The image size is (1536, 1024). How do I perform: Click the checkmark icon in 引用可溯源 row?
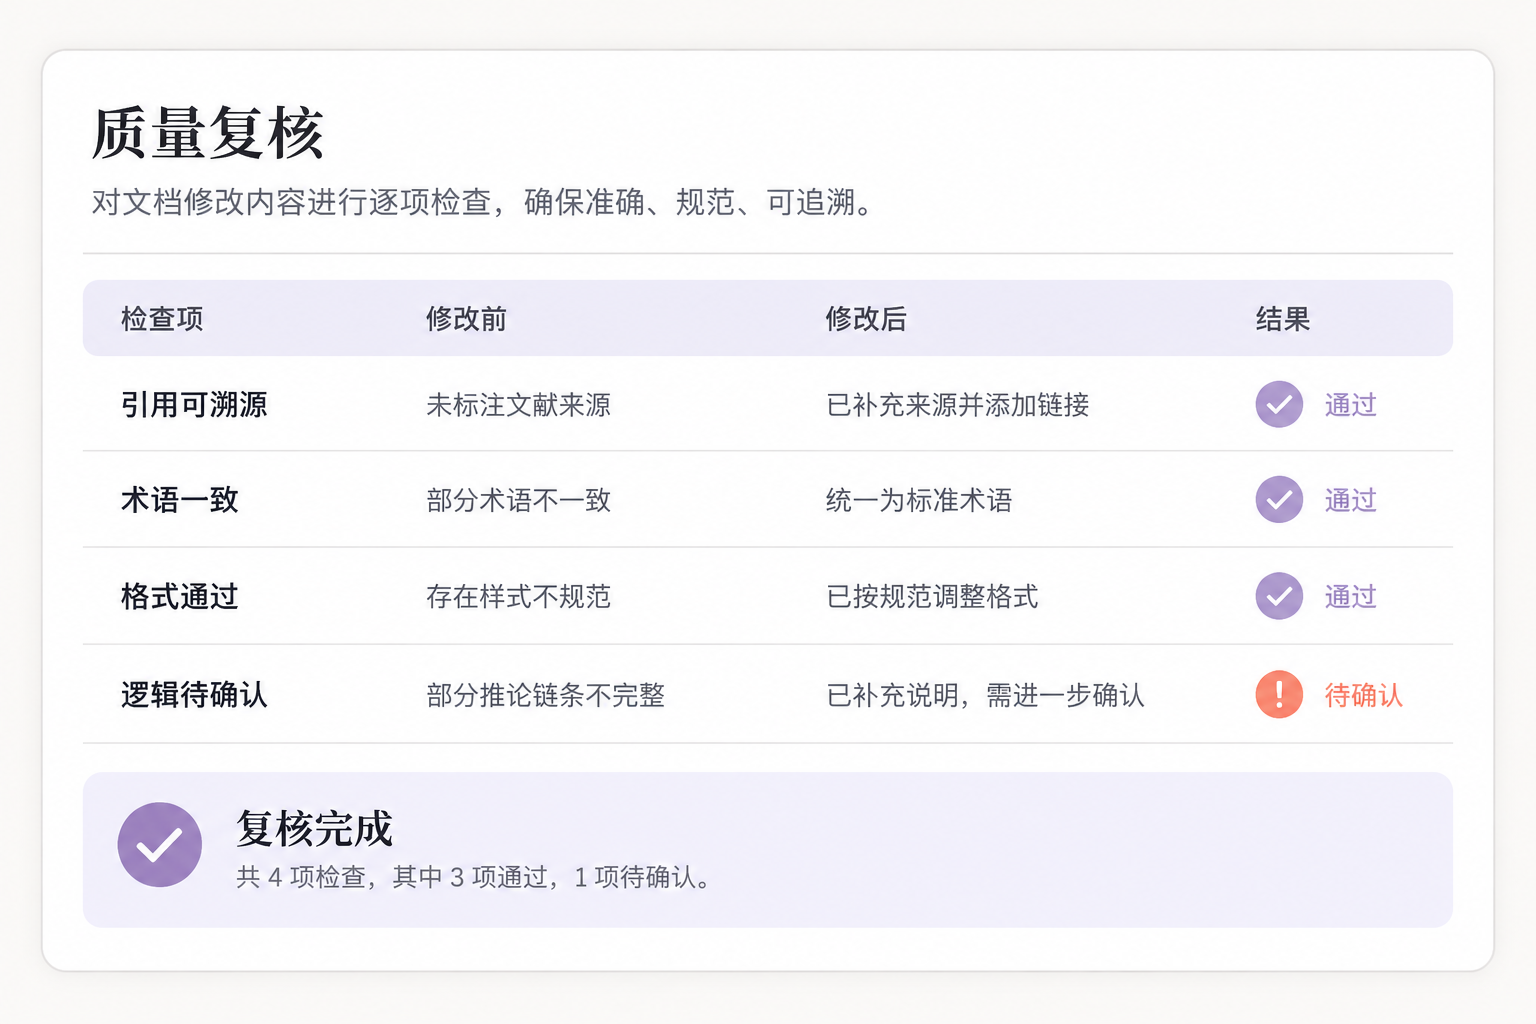click(x=1279, y=405)
